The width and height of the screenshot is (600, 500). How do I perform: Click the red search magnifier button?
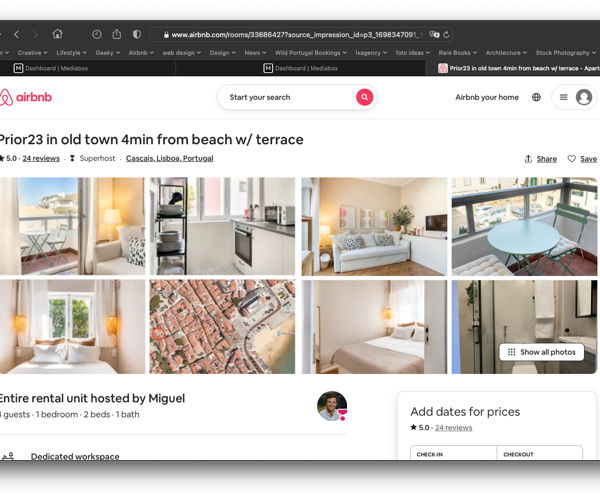click(364, 97)
